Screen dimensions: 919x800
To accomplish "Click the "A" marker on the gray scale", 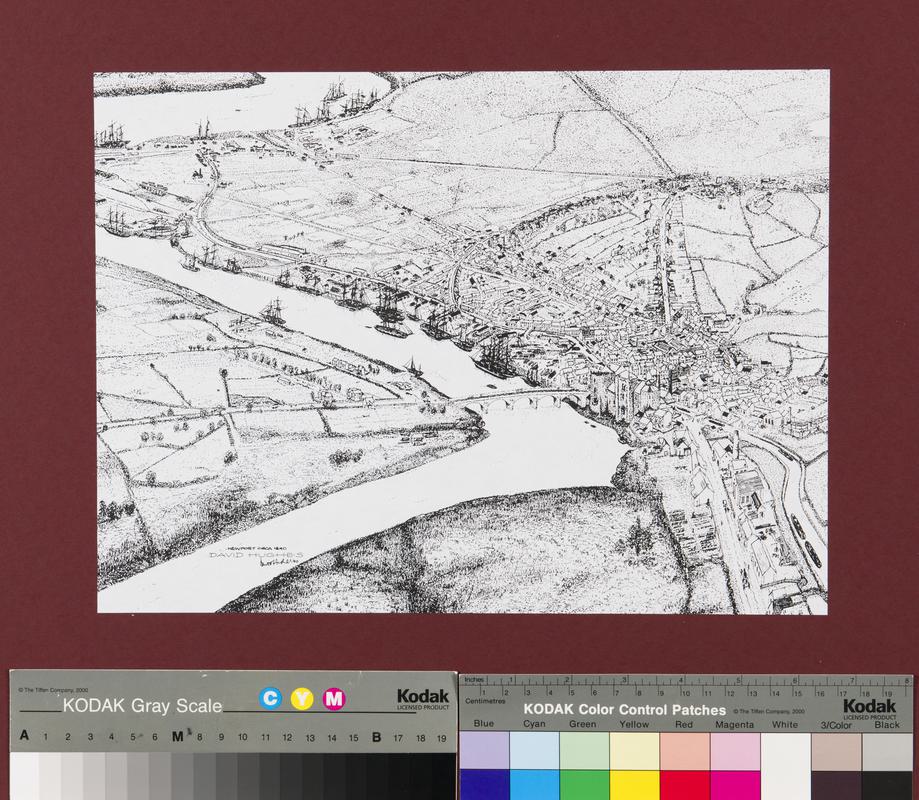I will (x=22, y=737).
